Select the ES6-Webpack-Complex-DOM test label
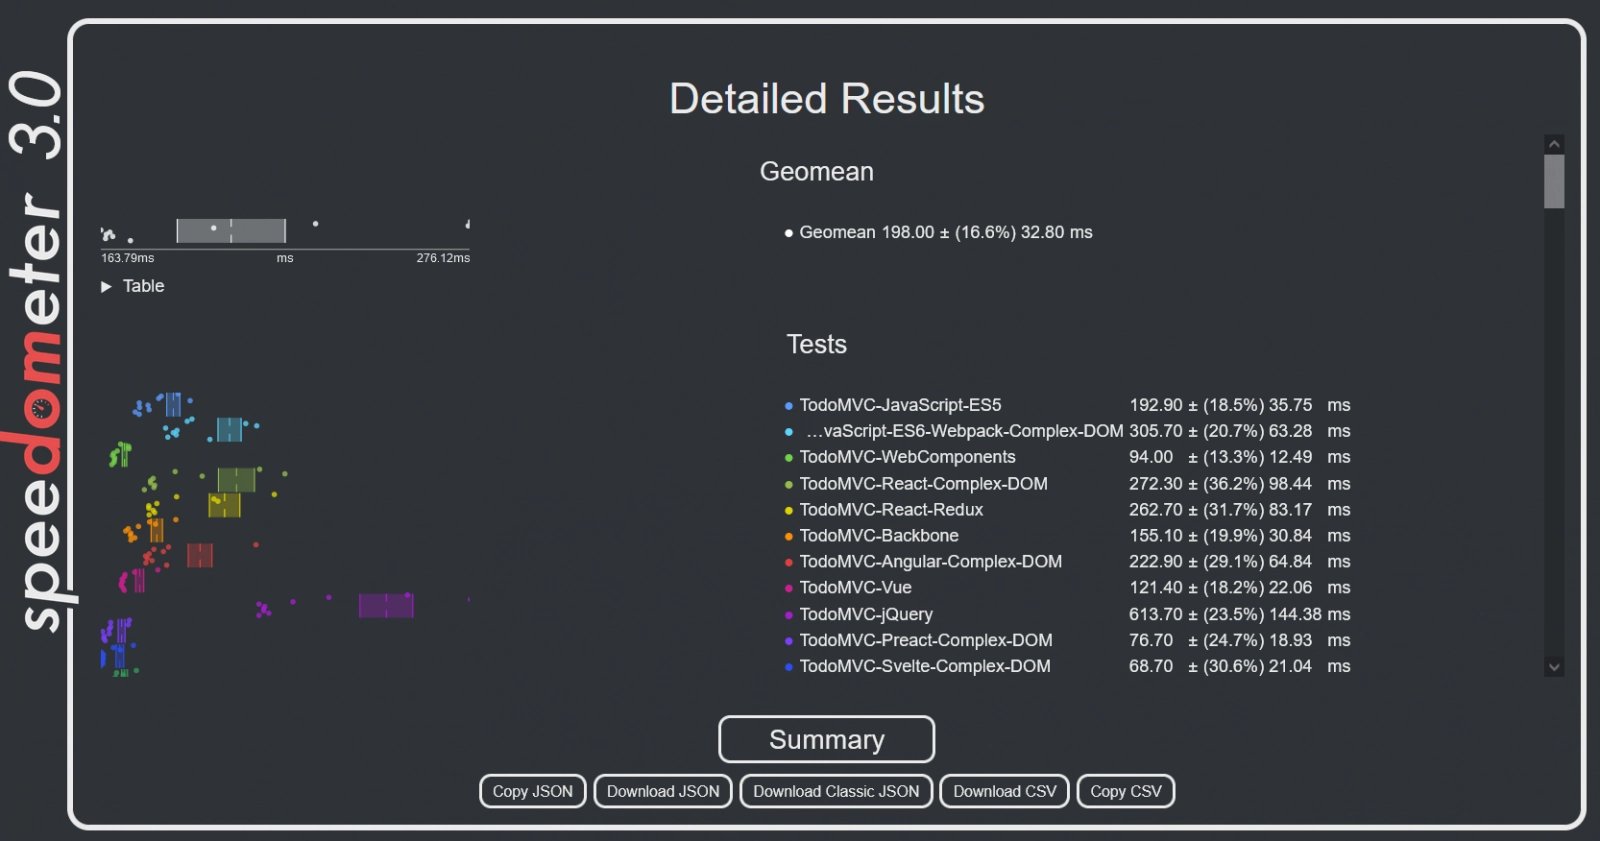Viewport: 1600px width, 841px height. pos(964,431)
